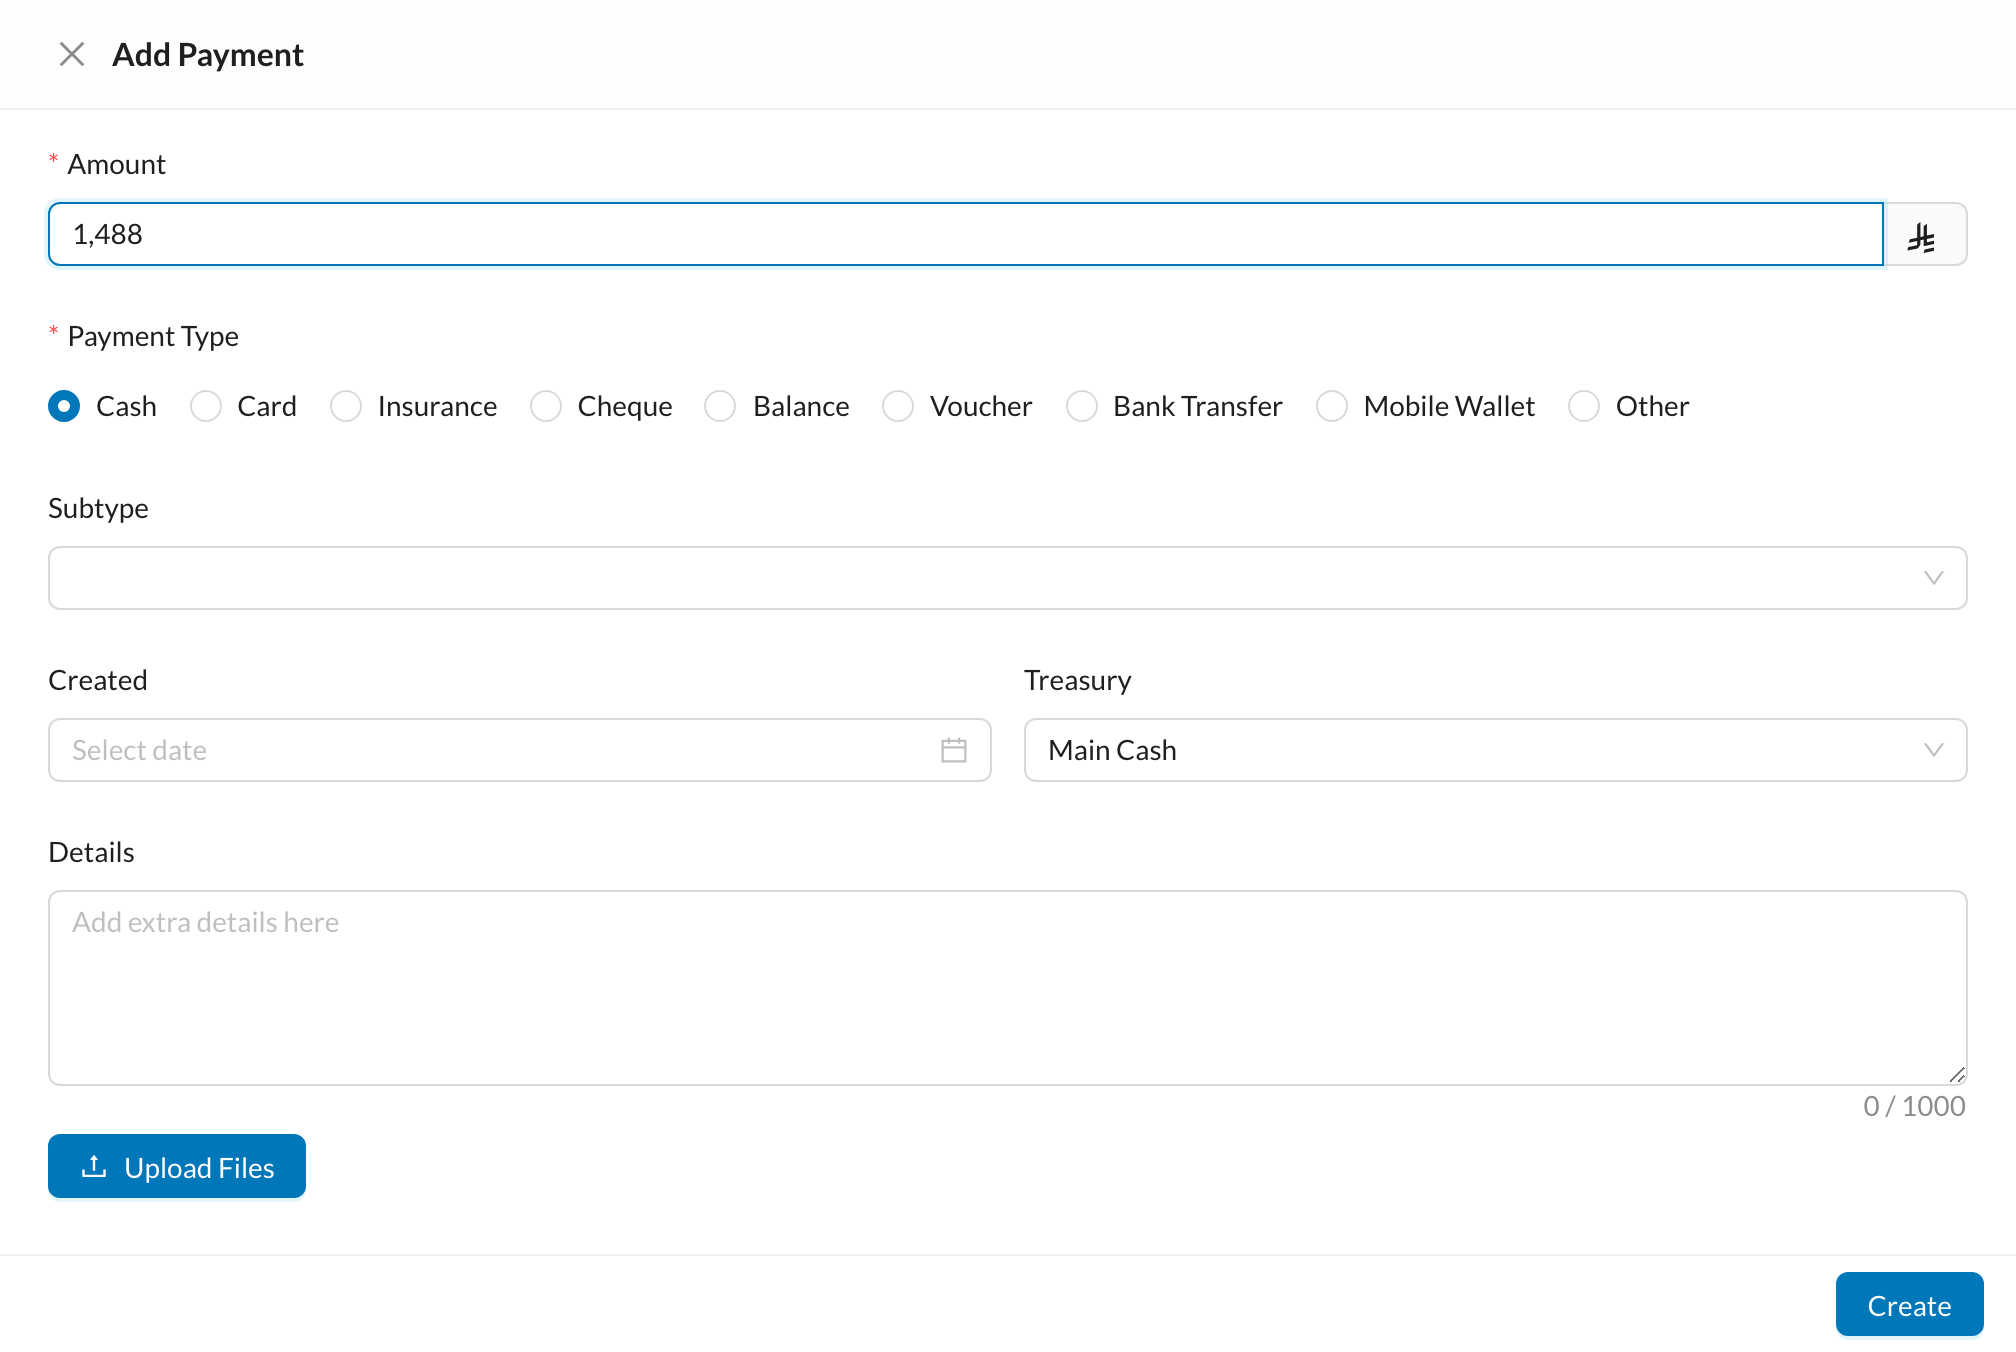Click the Create button
The width and height of the screenshot is (2016, 1352).
click(1909, 1304)
